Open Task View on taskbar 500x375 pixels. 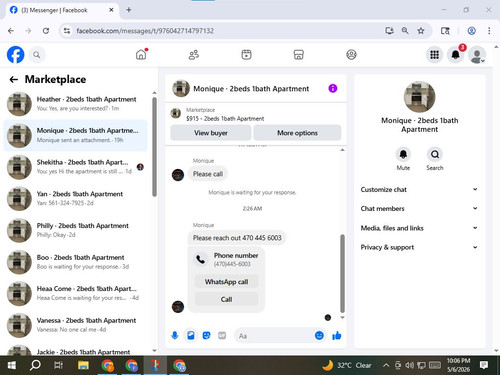pyautogui.click(x=59, y=365)
